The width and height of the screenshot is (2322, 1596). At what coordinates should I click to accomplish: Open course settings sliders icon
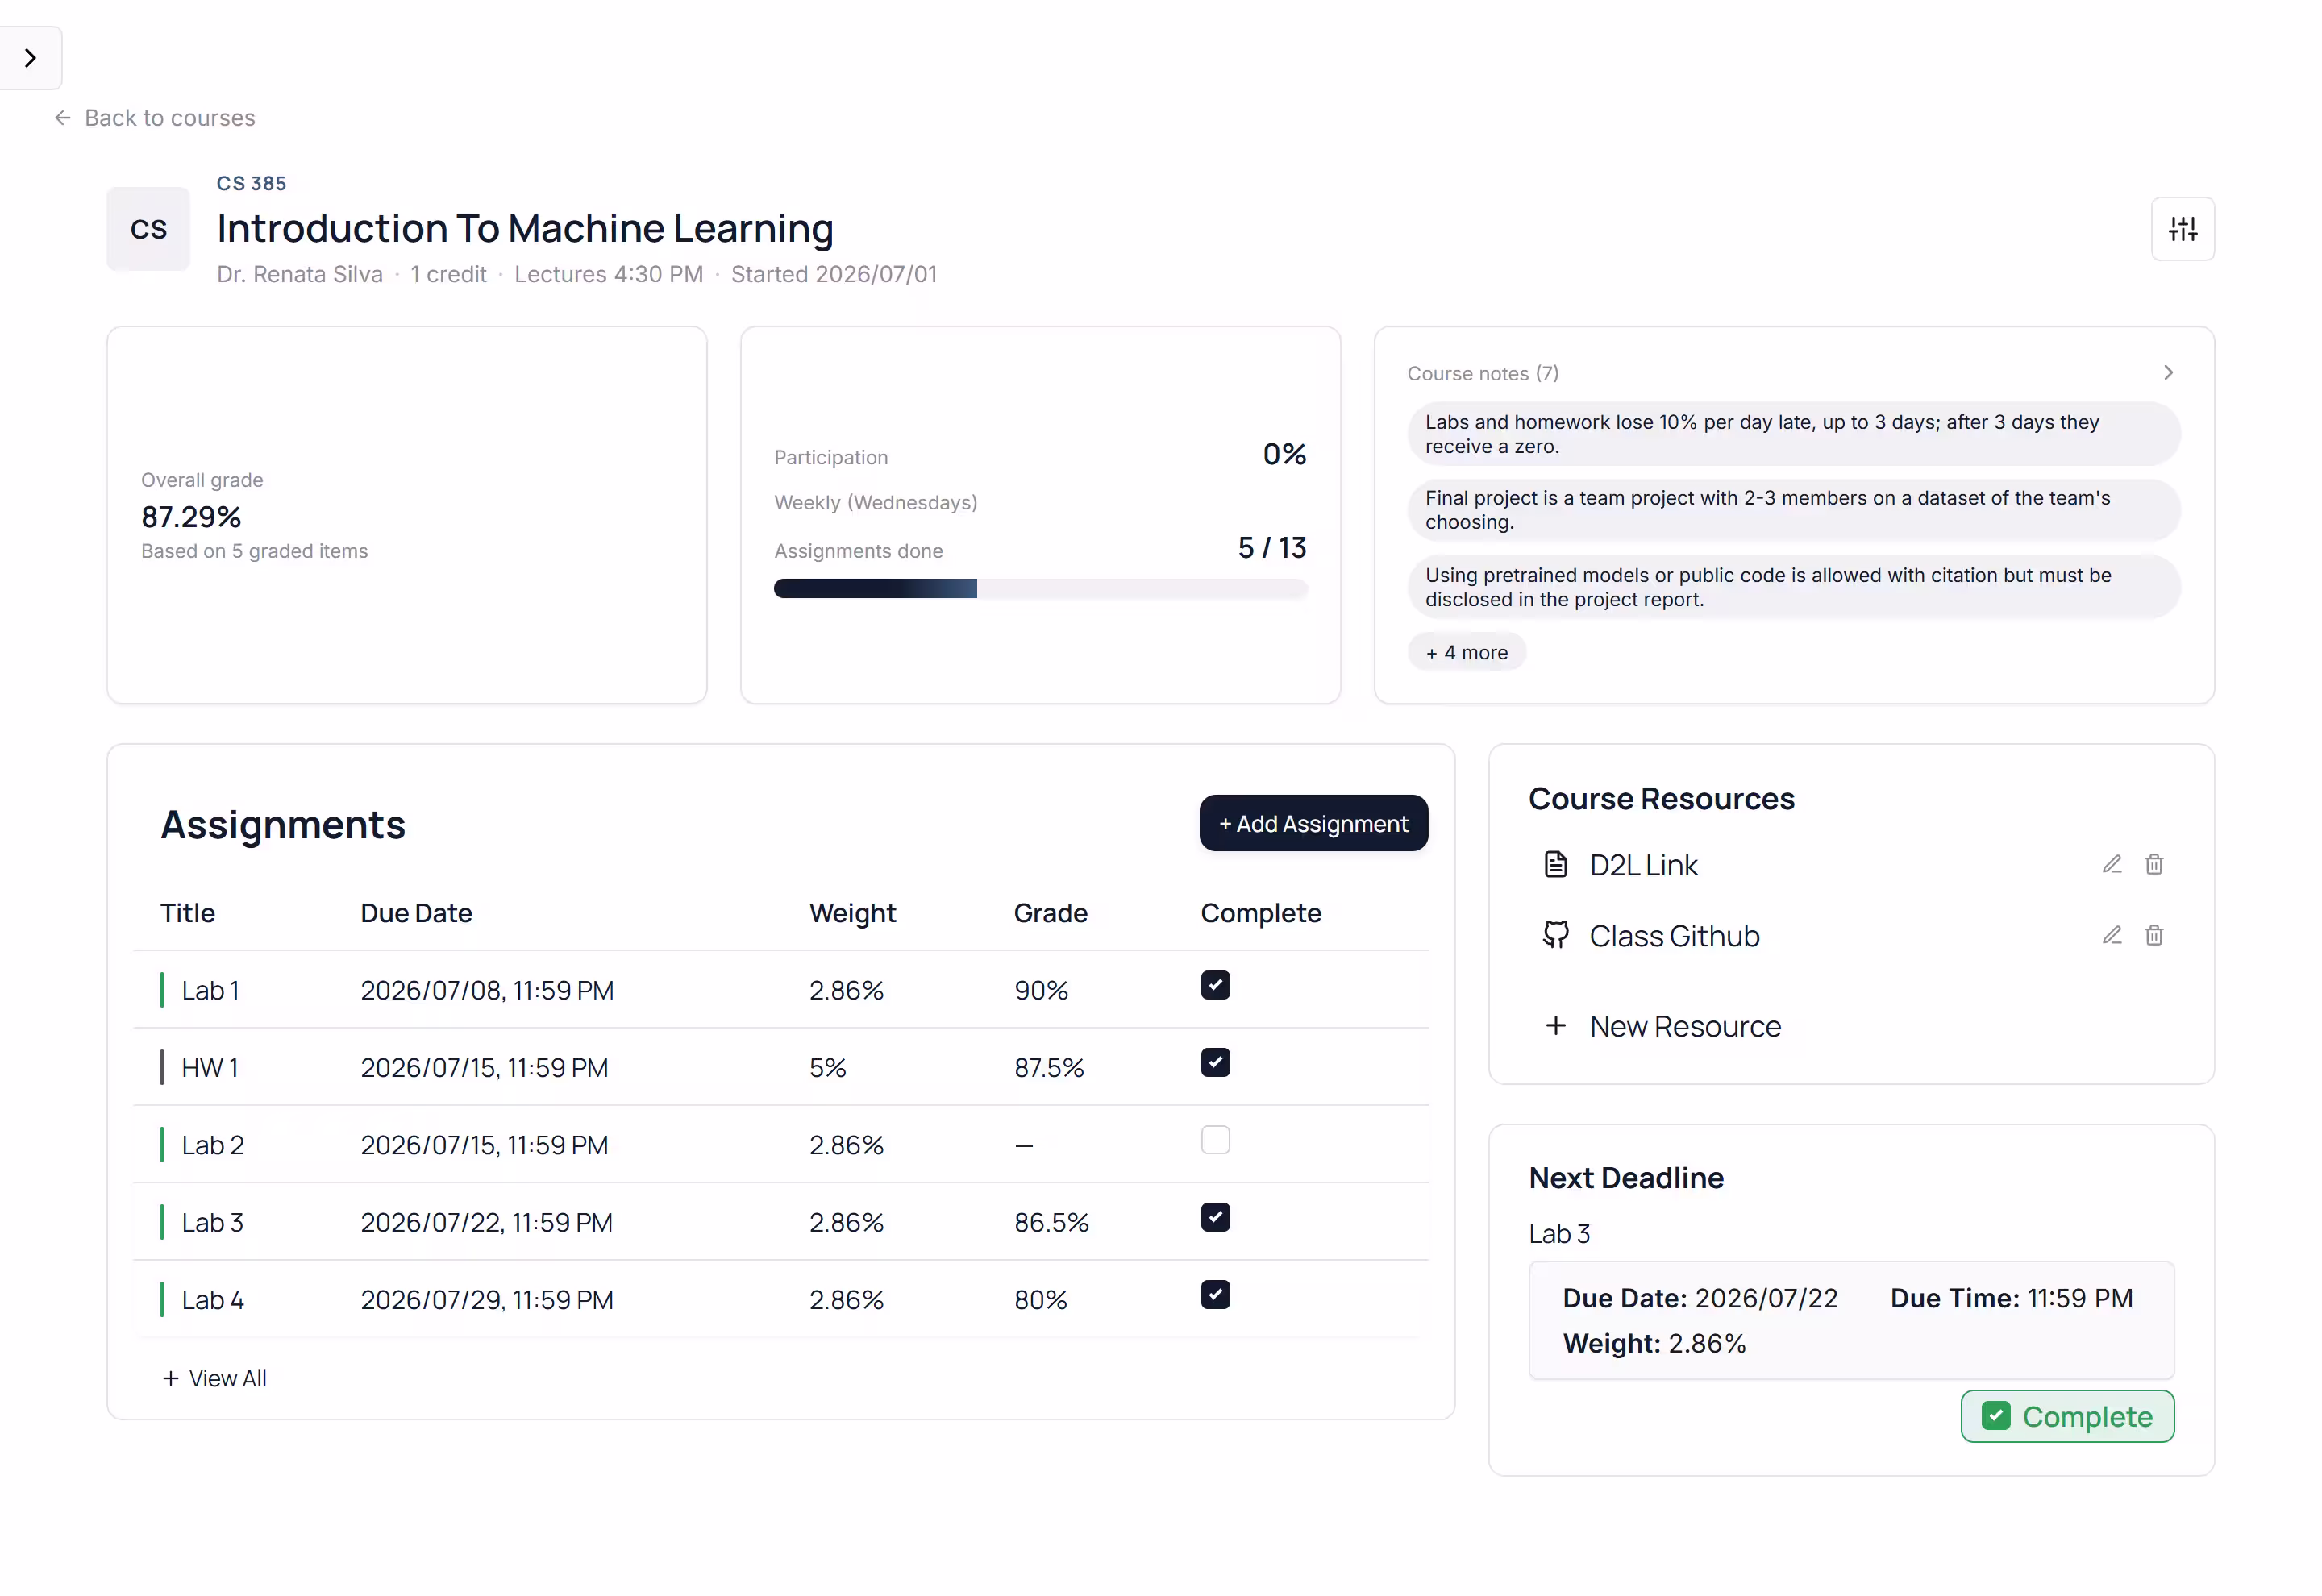click(2182, 229)
